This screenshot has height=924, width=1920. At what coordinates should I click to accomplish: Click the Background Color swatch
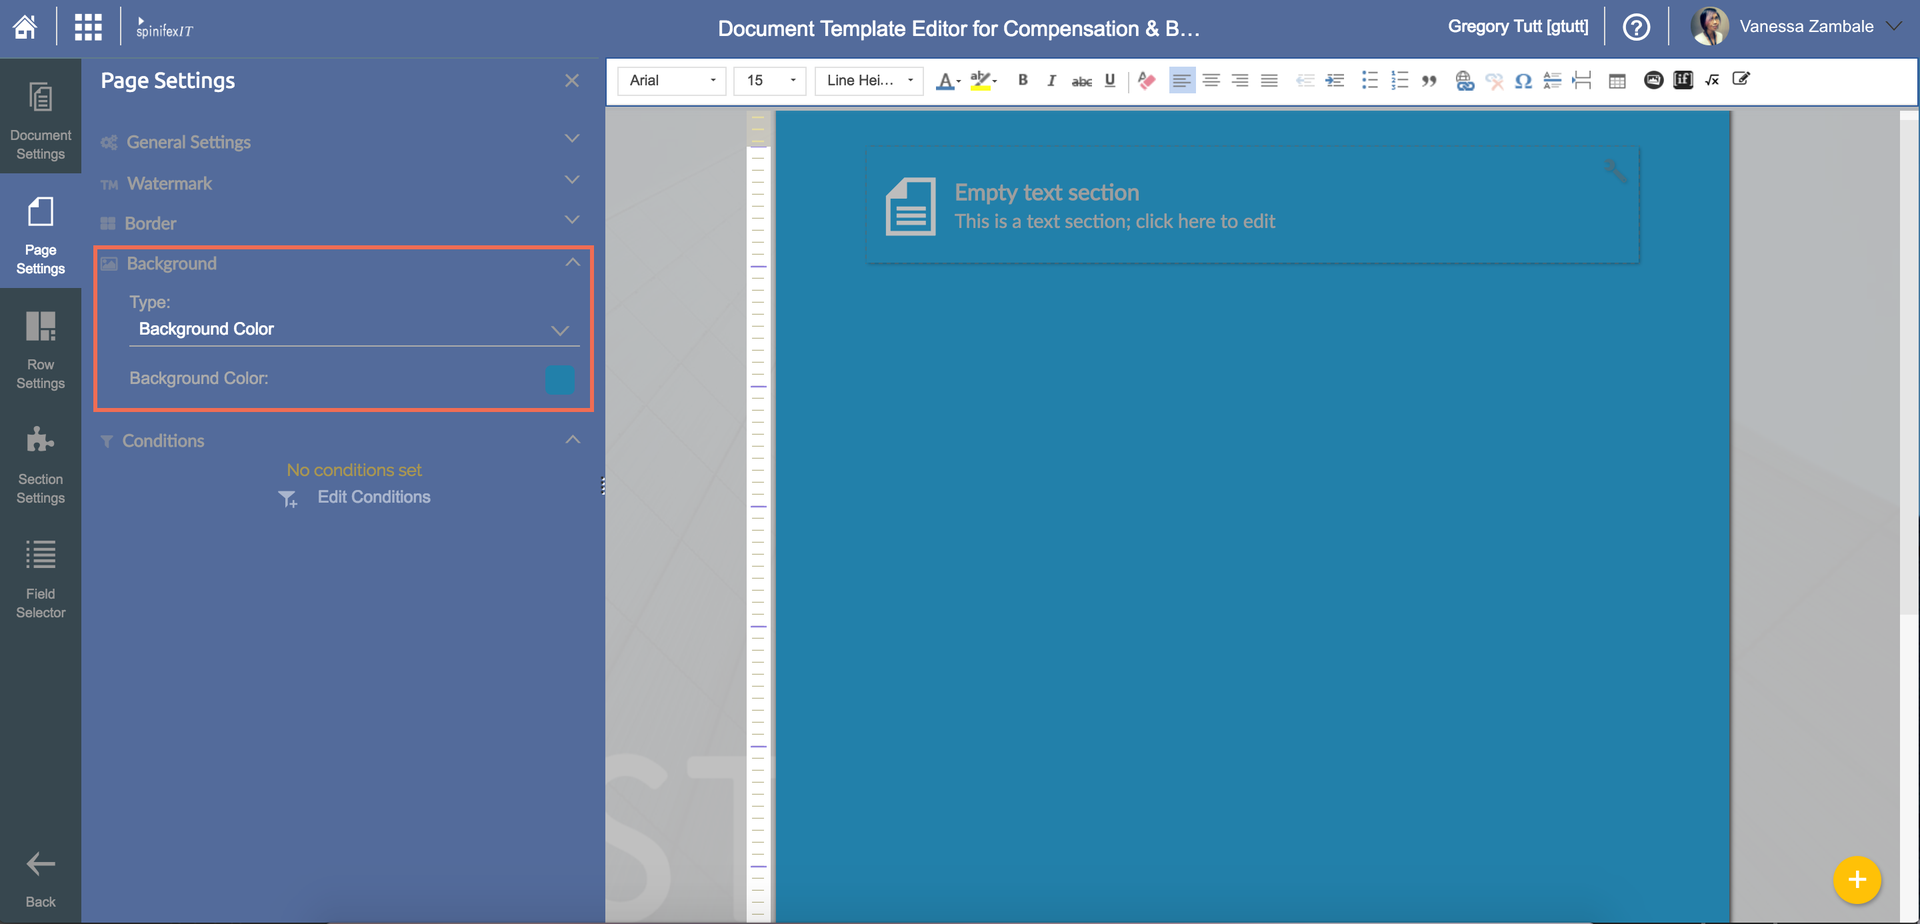click(x=559, y=379)
